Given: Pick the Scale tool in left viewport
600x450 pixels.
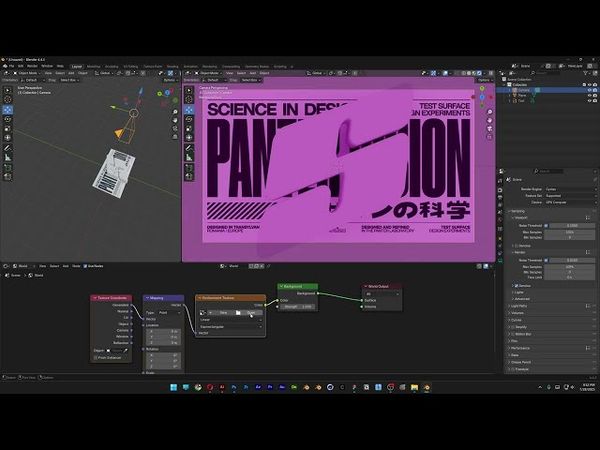Looking at the screenshot, I should tap(8, 129).
